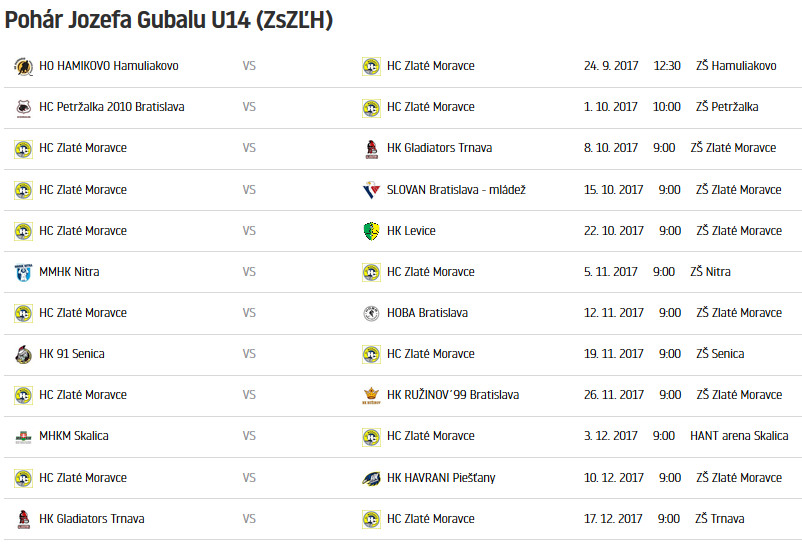Click the SLOVAN Bratislava - mládež logo
The width and height of the screenshot is (802, 547).
click(x=371, y=190)
